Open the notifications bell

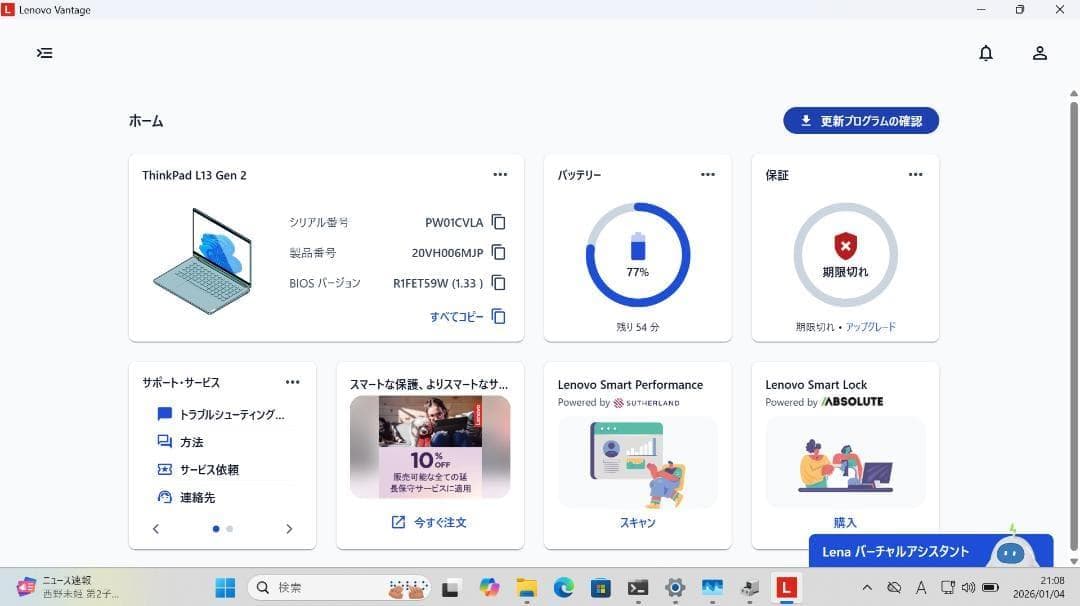point(985,53)
